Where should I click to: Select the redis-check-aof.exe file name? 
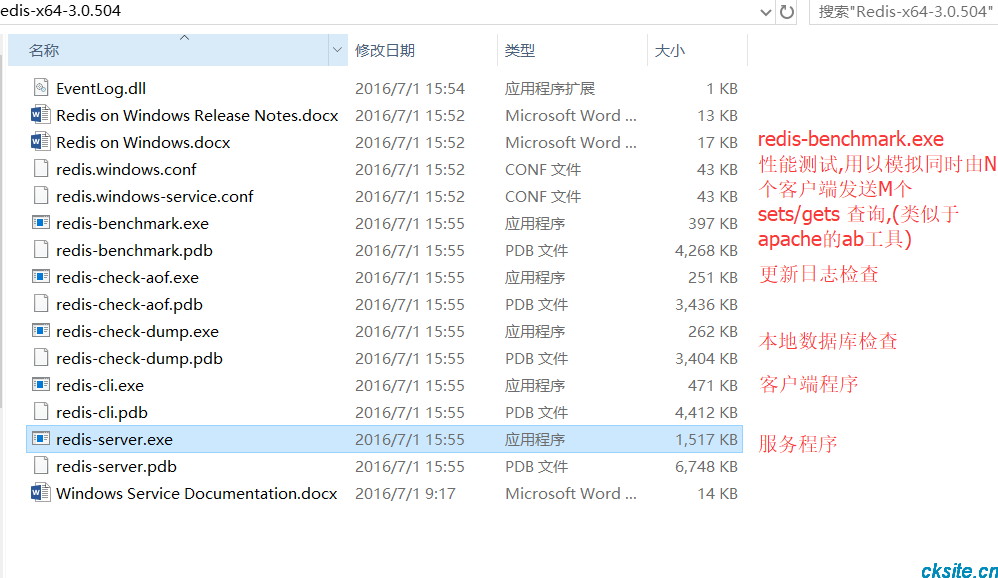tap(127, 278)
